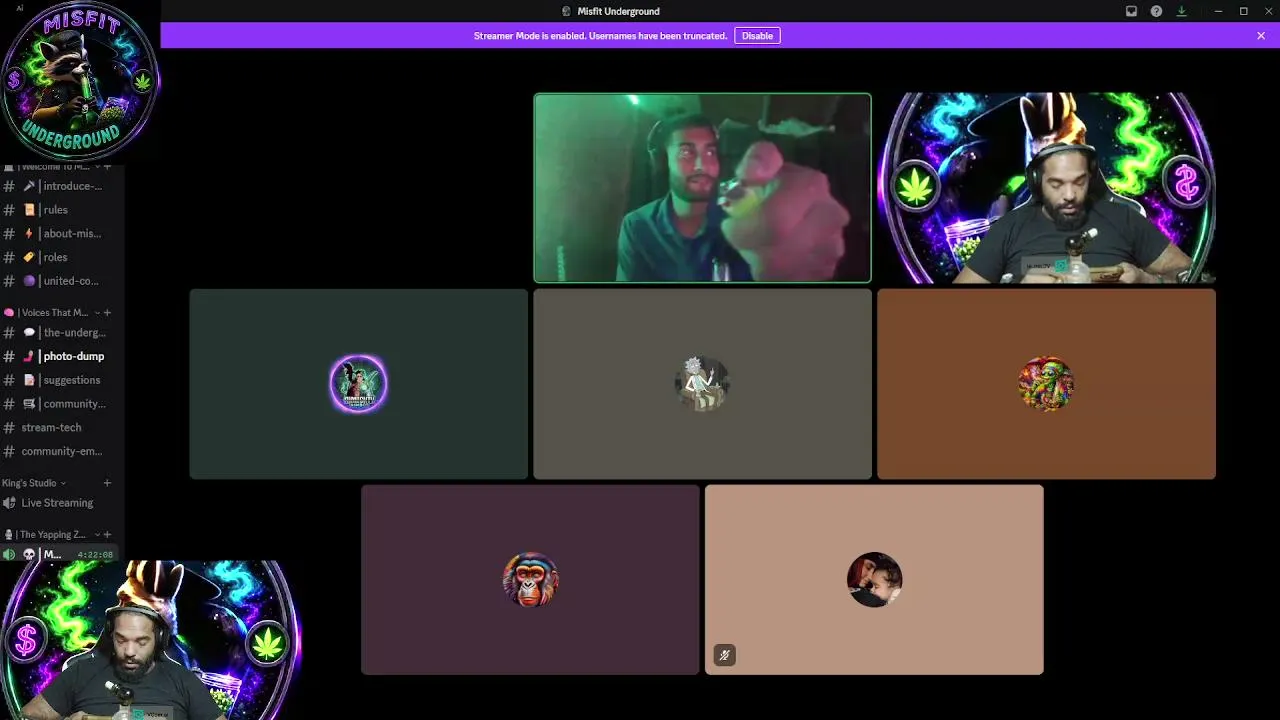Open the united-co... channel
Image resolution: width=1280 pixels, height=720 pixels.
tap(62, 281)
